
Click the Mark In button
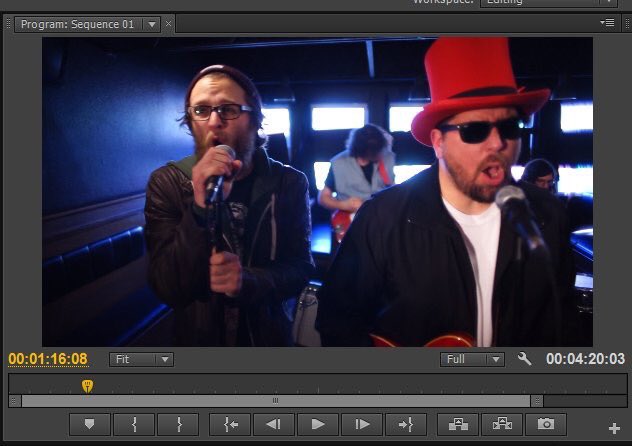tap(134, 424)
